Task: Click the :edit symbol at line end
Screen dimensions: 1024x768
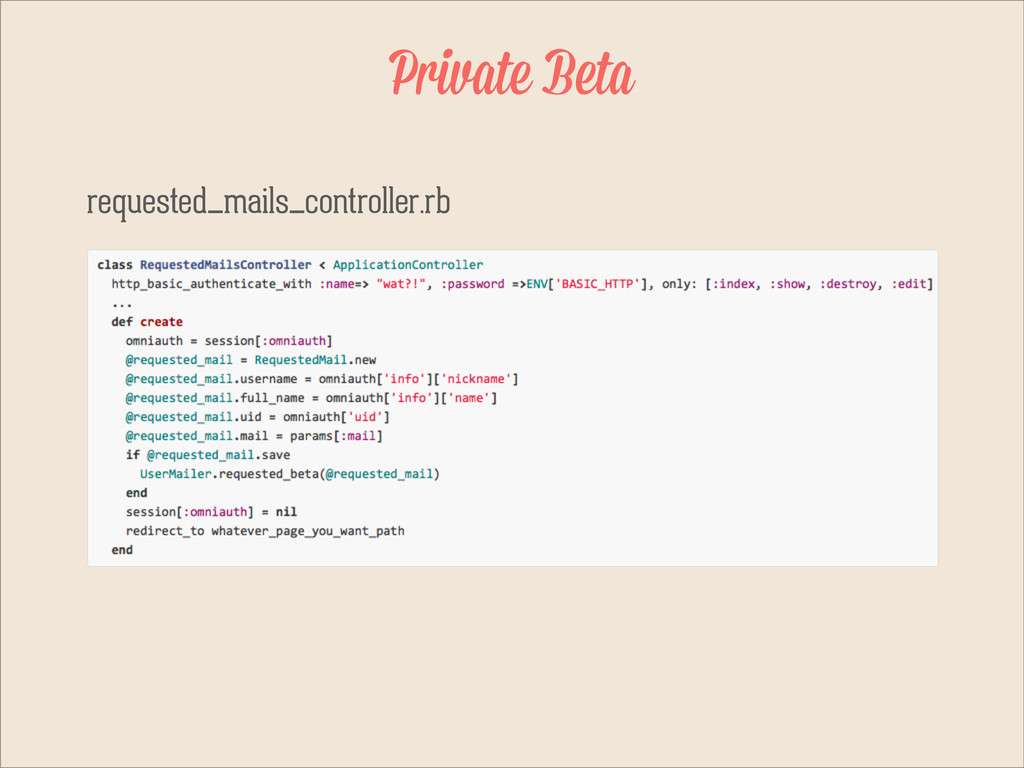Action: pyautogui.click(x=909, y=284)
